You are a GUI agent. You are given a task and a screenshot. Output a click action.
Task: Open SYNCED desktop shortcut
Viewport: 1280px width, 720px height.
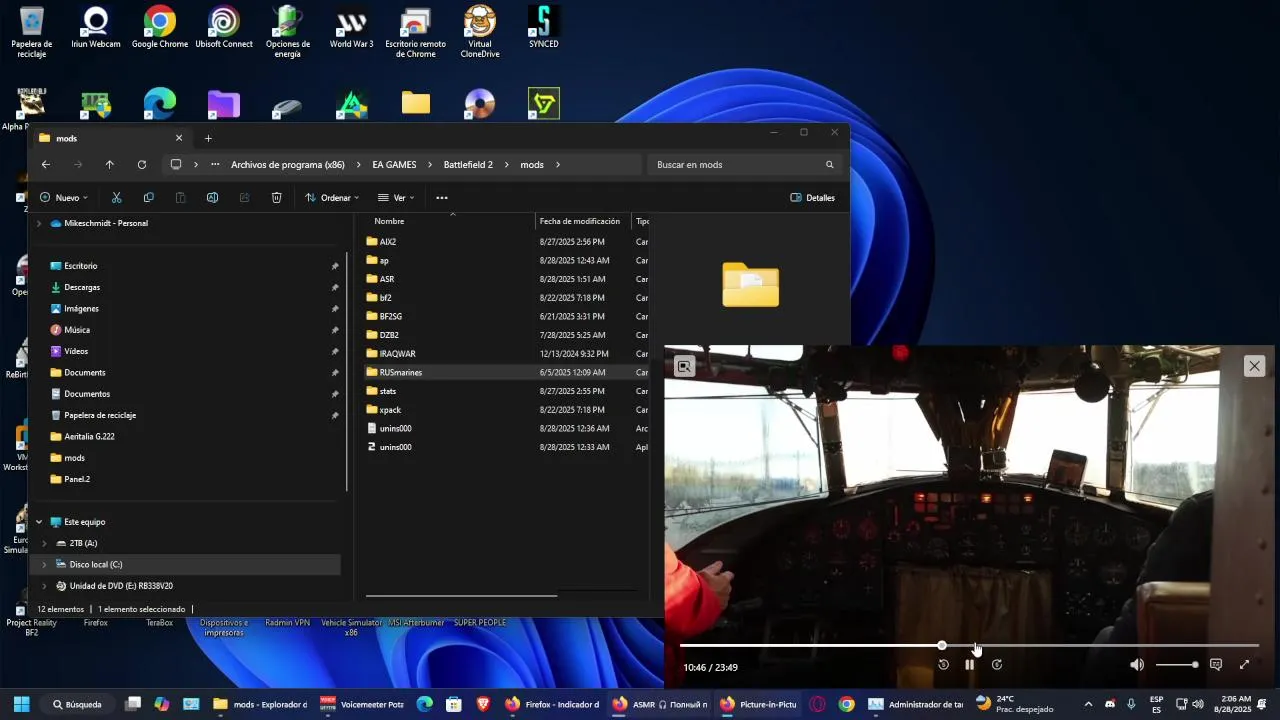543,27
